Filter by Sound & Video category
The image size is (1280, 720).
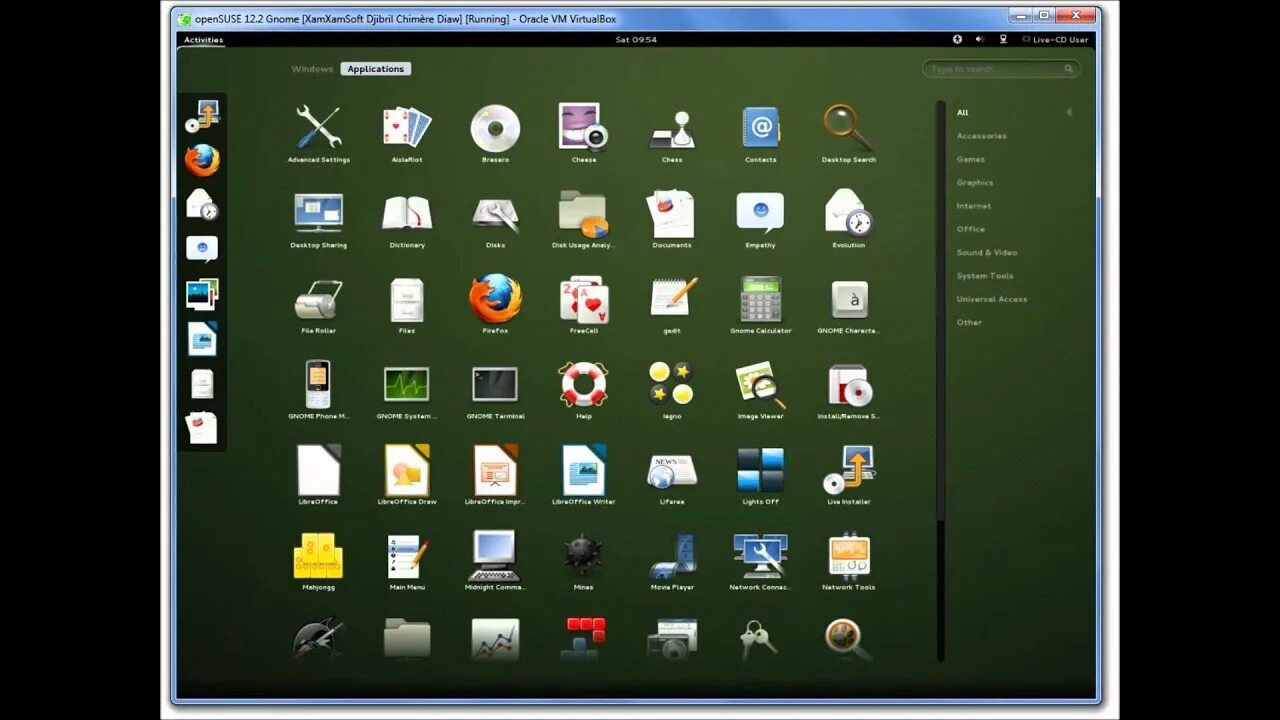tap(987, 252)
